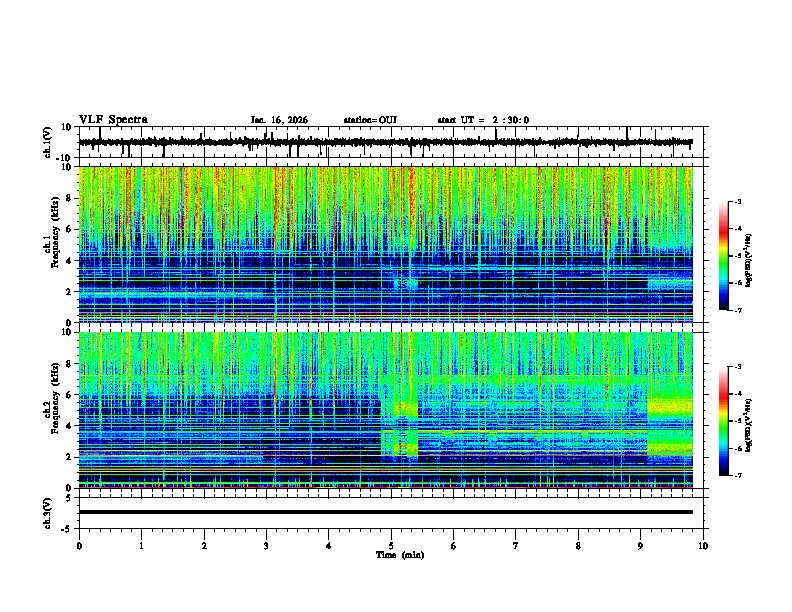This screenshot has height=612, width=792.
Task: Select the ch.1 "Frequency (kHz)" axis label
Action: pyautogui.click(x=55, y=233)
